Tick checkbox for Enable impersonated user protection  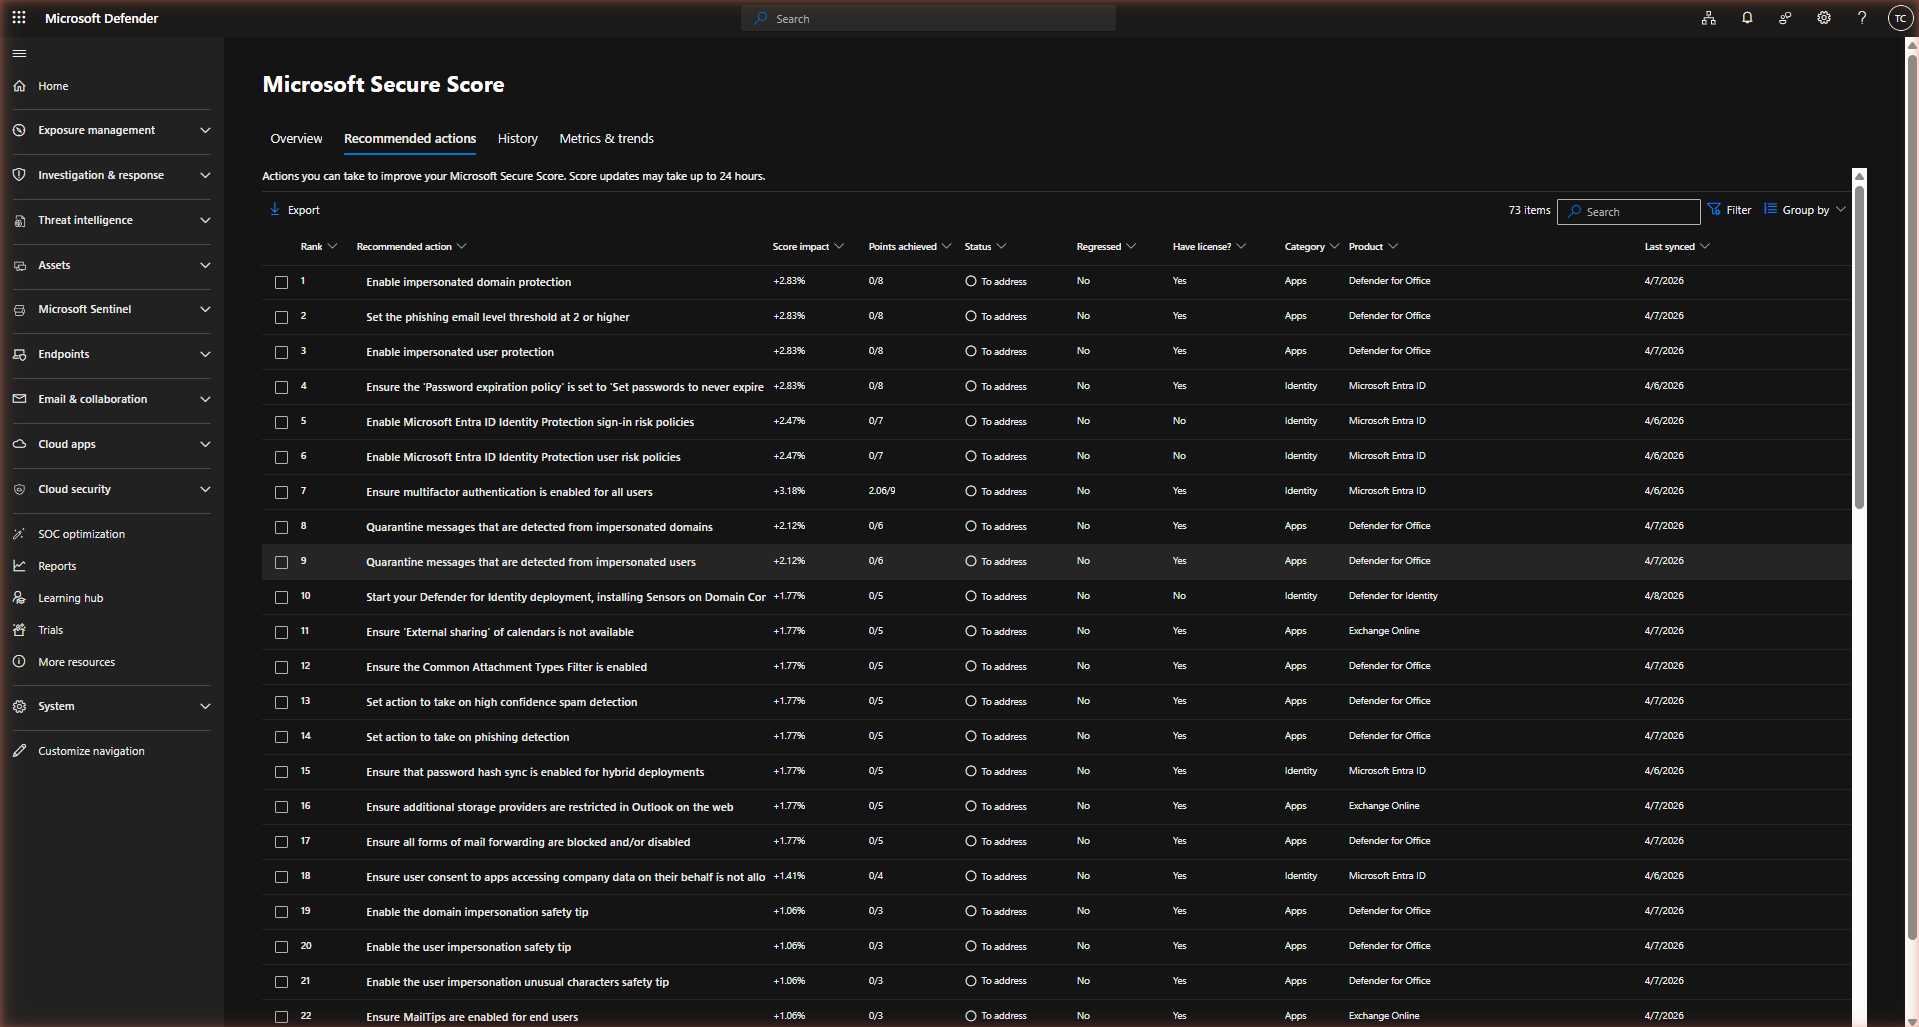(x=282, y=353)
